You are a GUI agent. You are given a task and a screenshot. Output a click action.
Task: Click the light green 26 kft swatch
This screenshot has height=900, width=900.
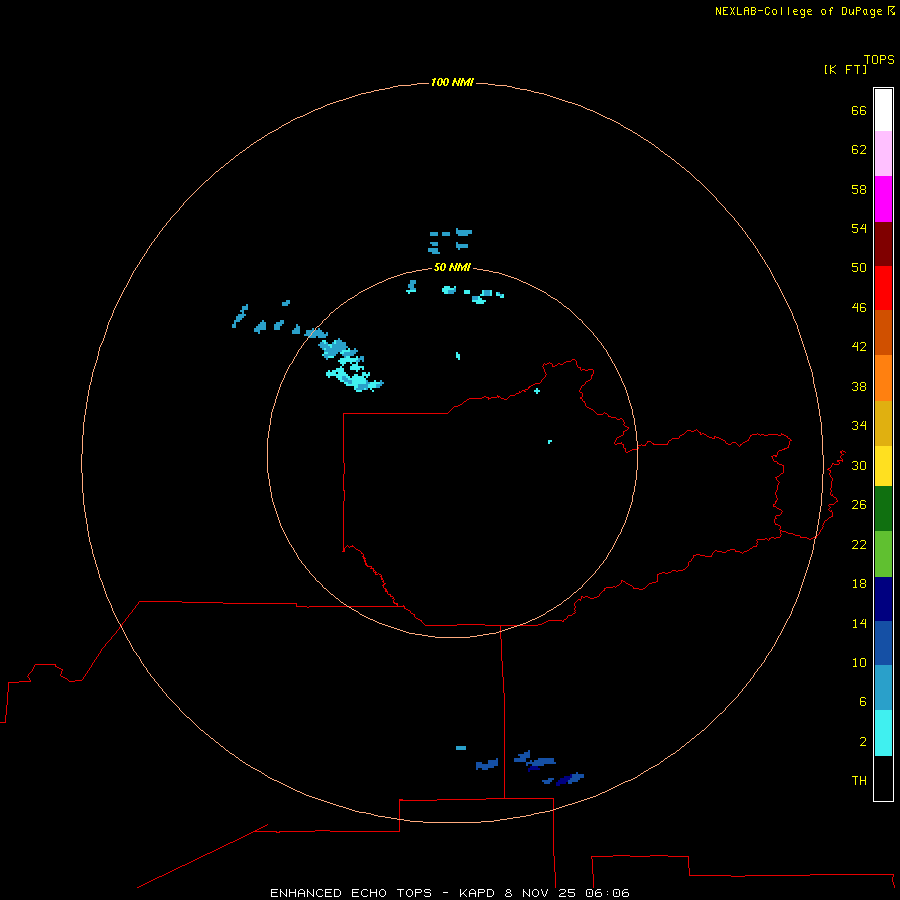pyautogui.click(x=883, y=554)
